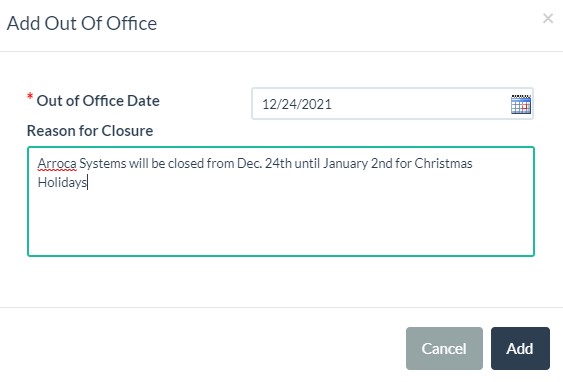This screenshot has width=563, height=382.
Task: Cancel the out of office entry
Action: coord(444,348)
